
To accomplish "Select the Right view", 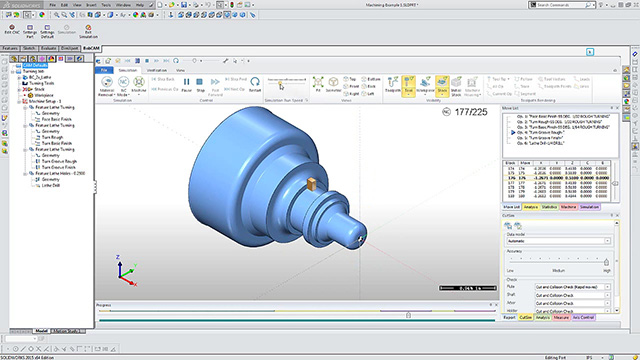I will pos(351,94).
